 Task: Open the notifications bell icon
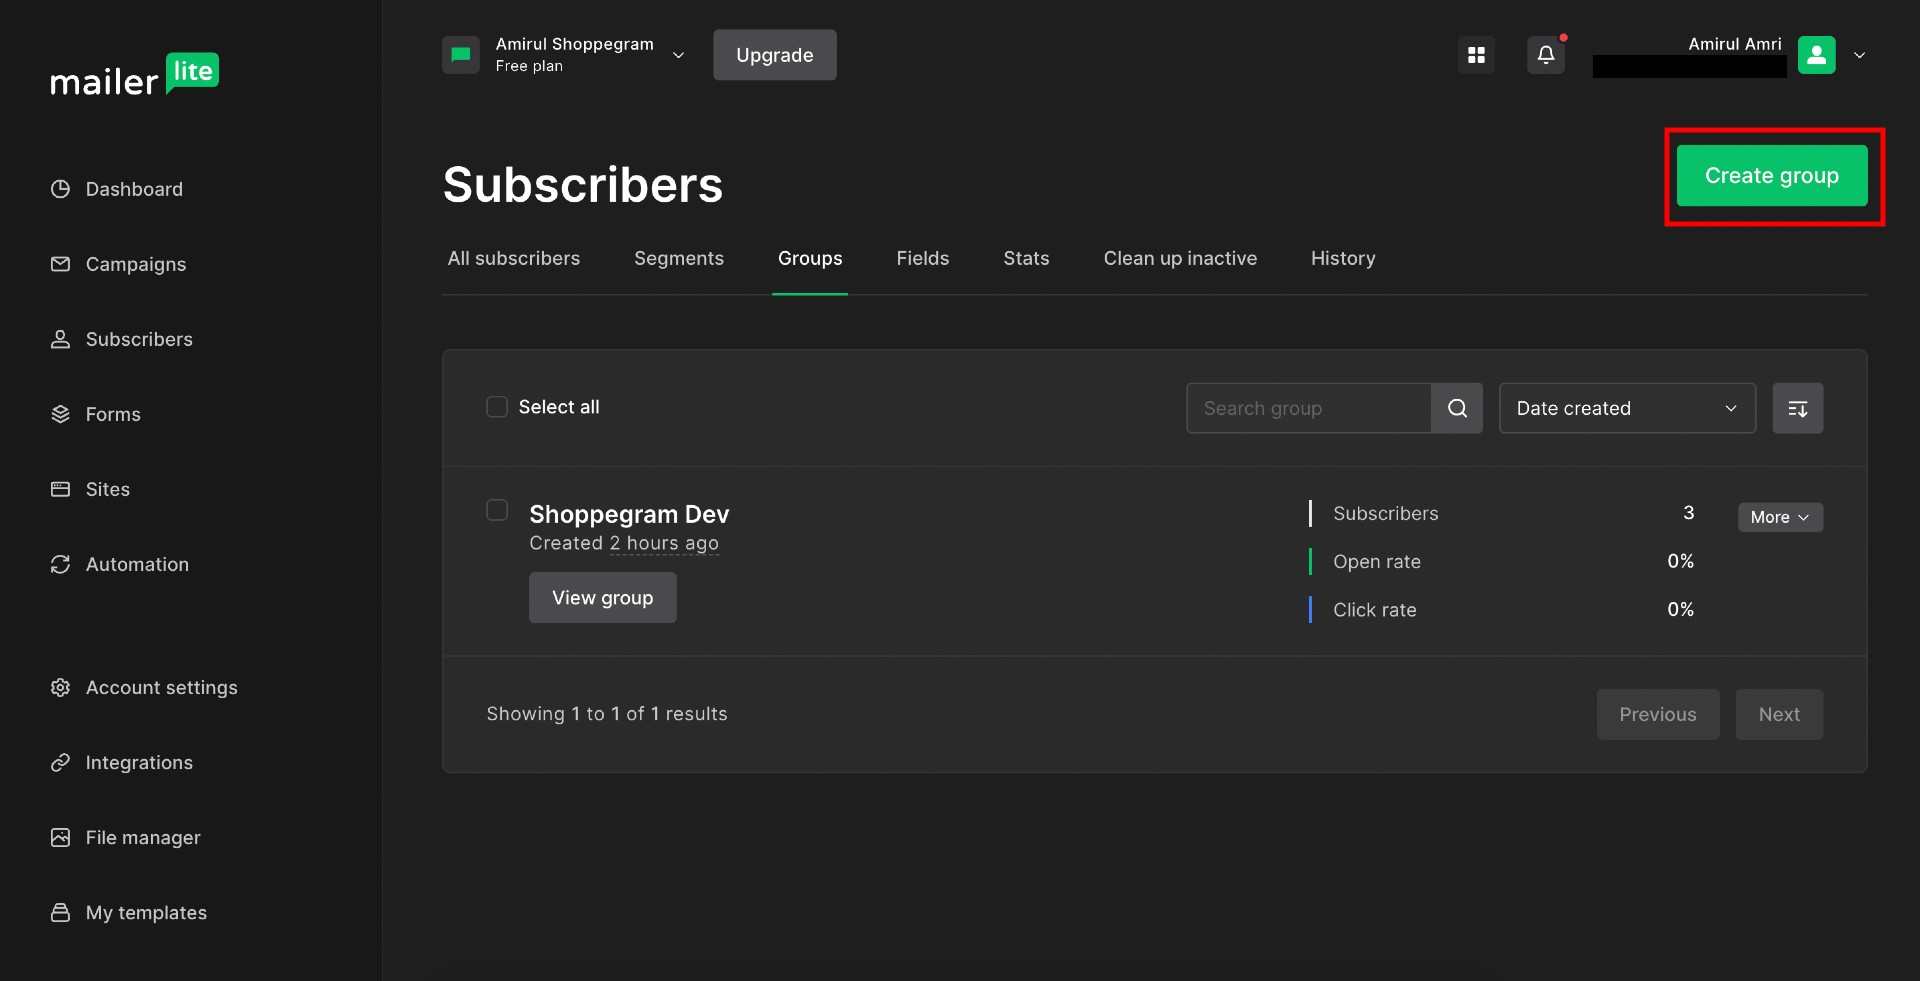pos(1545,55)
